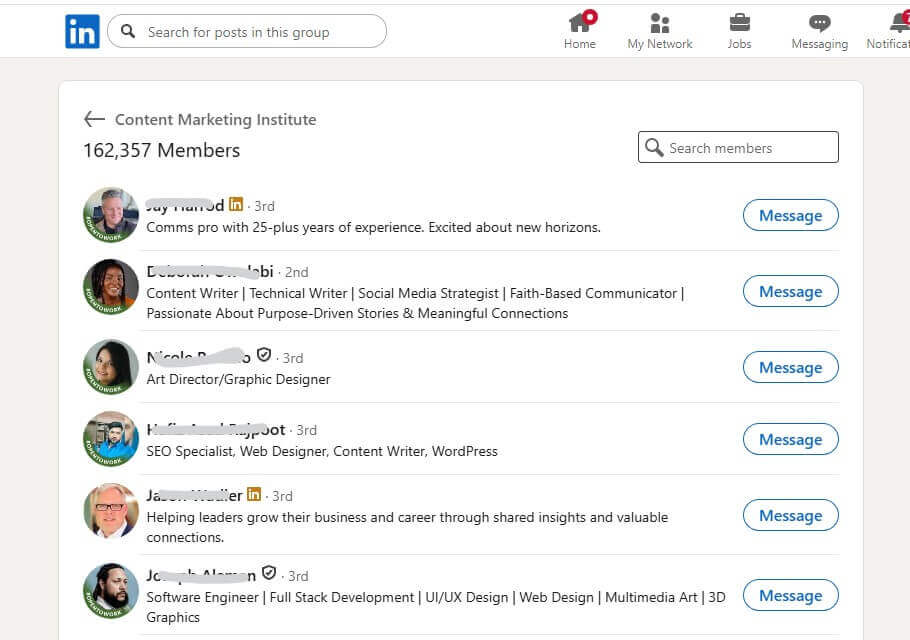The height and width of the screenshot is (640, 910).
Task: Message the Comms pro member
Action: pos(790,215)
